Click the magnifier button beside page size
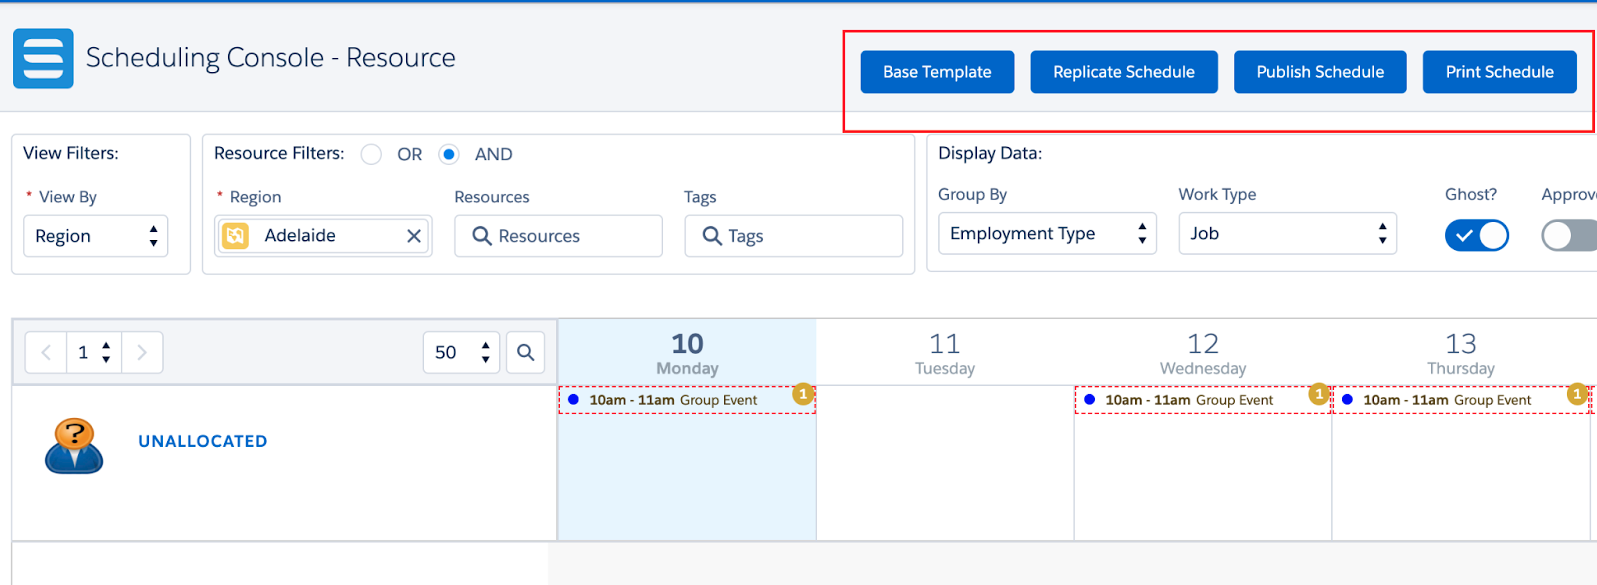The height and width of the screenshot is (585, 1597). pyautogui.click(x=525, y=352)
